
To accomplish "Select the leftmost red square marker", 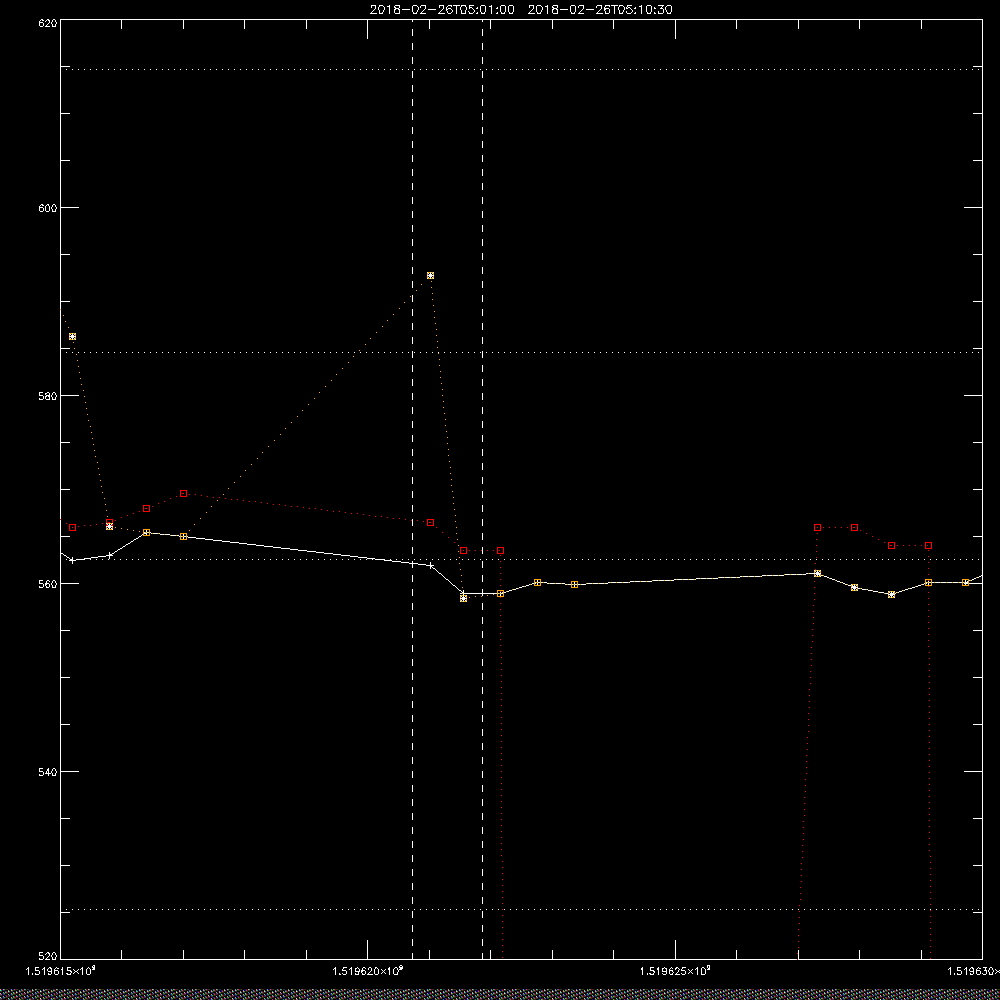I will pos(73,527).
